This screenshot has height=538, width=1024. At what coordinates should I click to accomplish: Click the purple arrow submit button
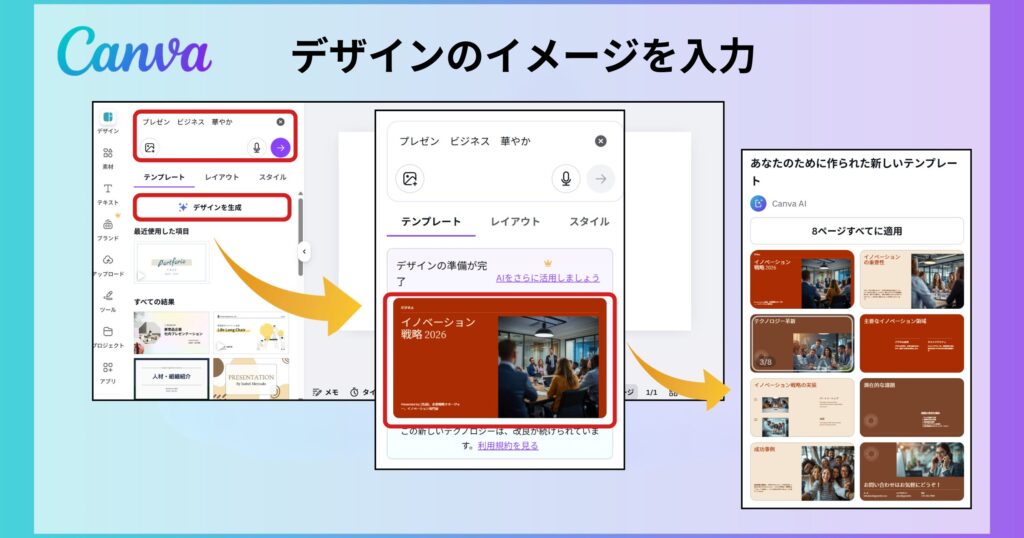pyautogui.click(x=281, y=147)
